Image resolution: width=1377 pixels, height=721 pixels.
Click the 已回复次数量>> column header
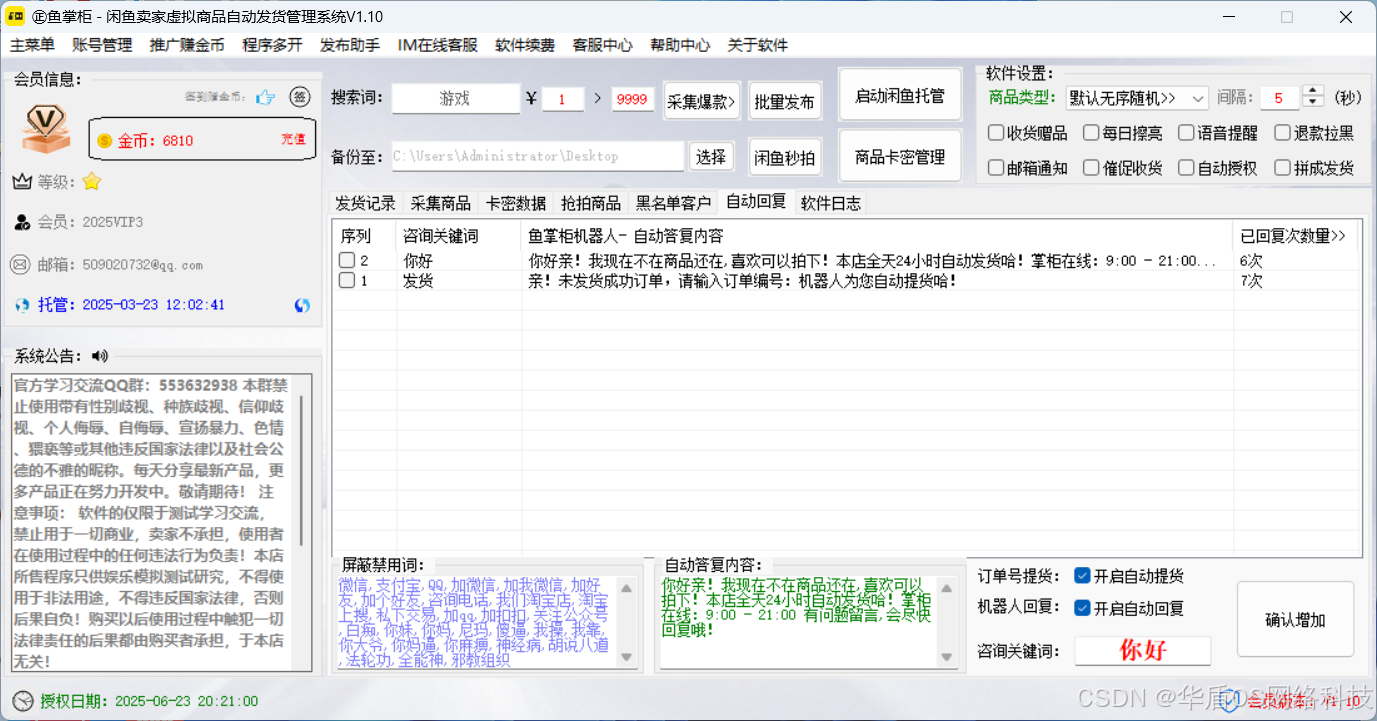coord(1295,236)
